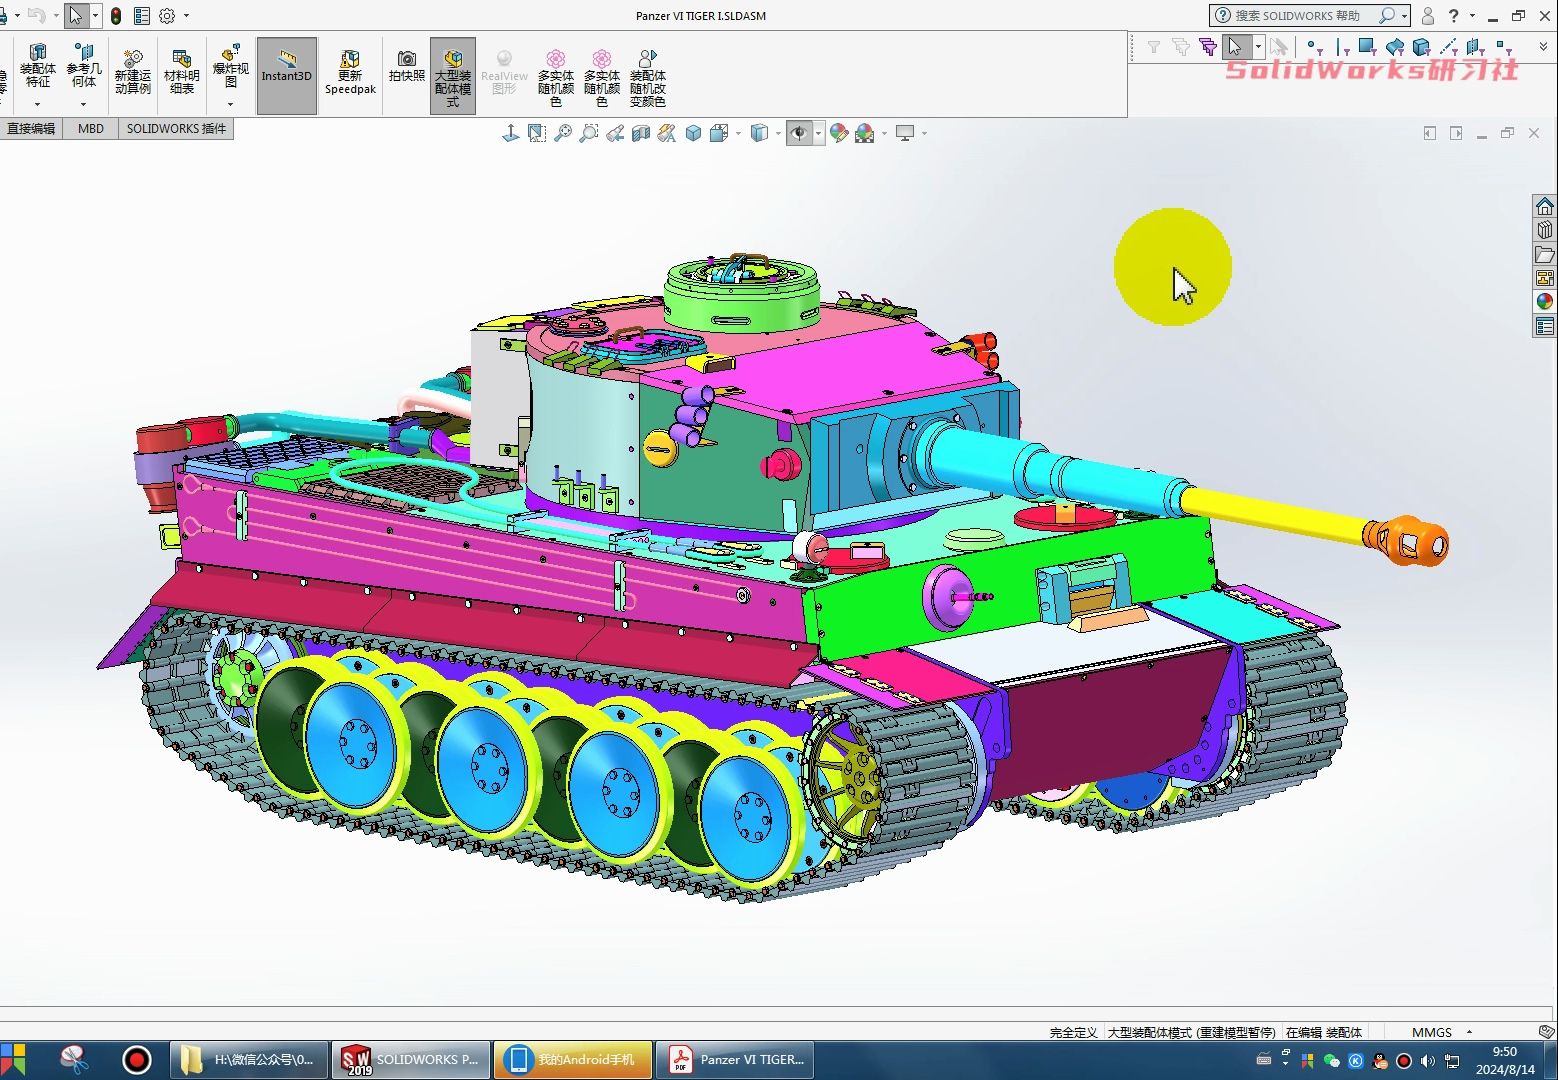Click Edit Appearance color ball icon
The image size is (1558, 1080).
(839, 133)
